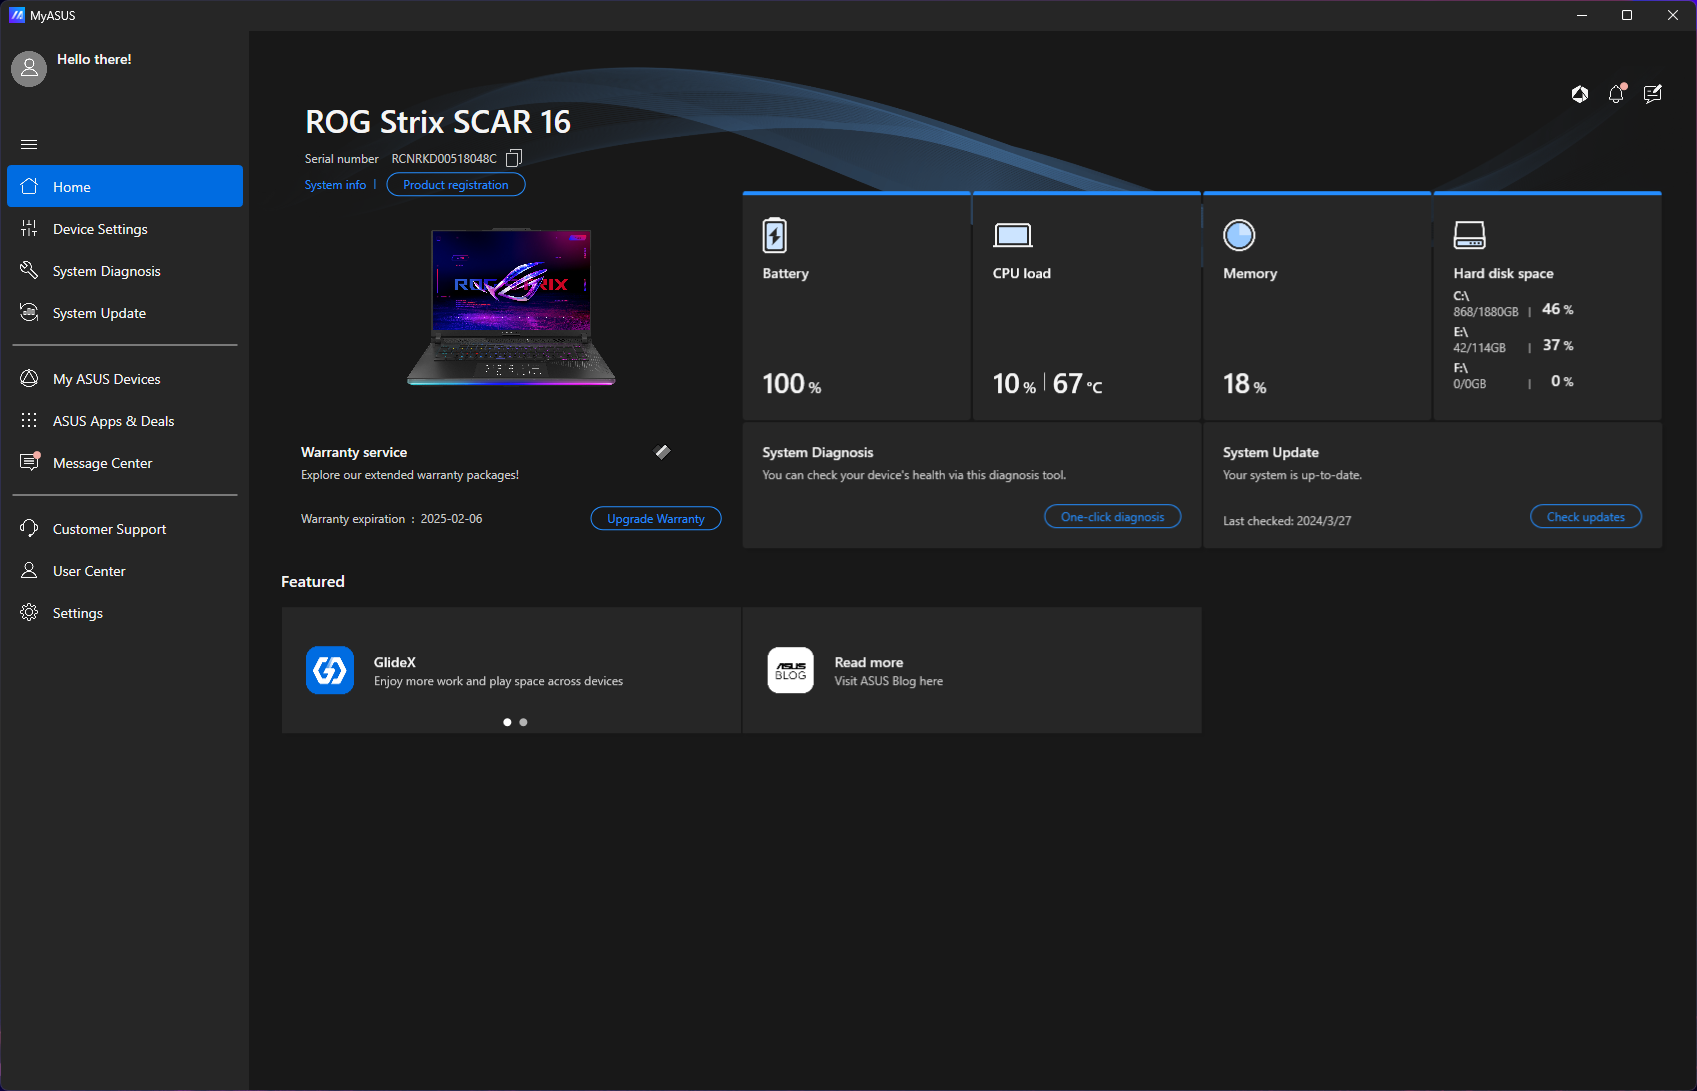Image resolution: width=1697 pixels, height=1091 pixels.
Task: Click the Upgrade Warranty button
Action: [x=656, y=518]
